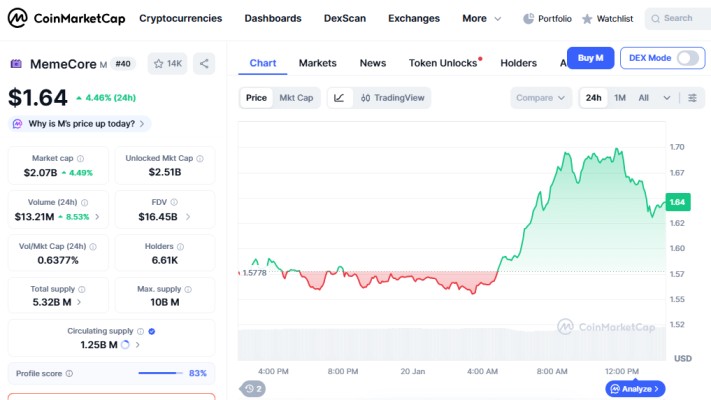Open chart settings sliders icon
This screenshot has height=400, width=711.
[x=692, y=98]
